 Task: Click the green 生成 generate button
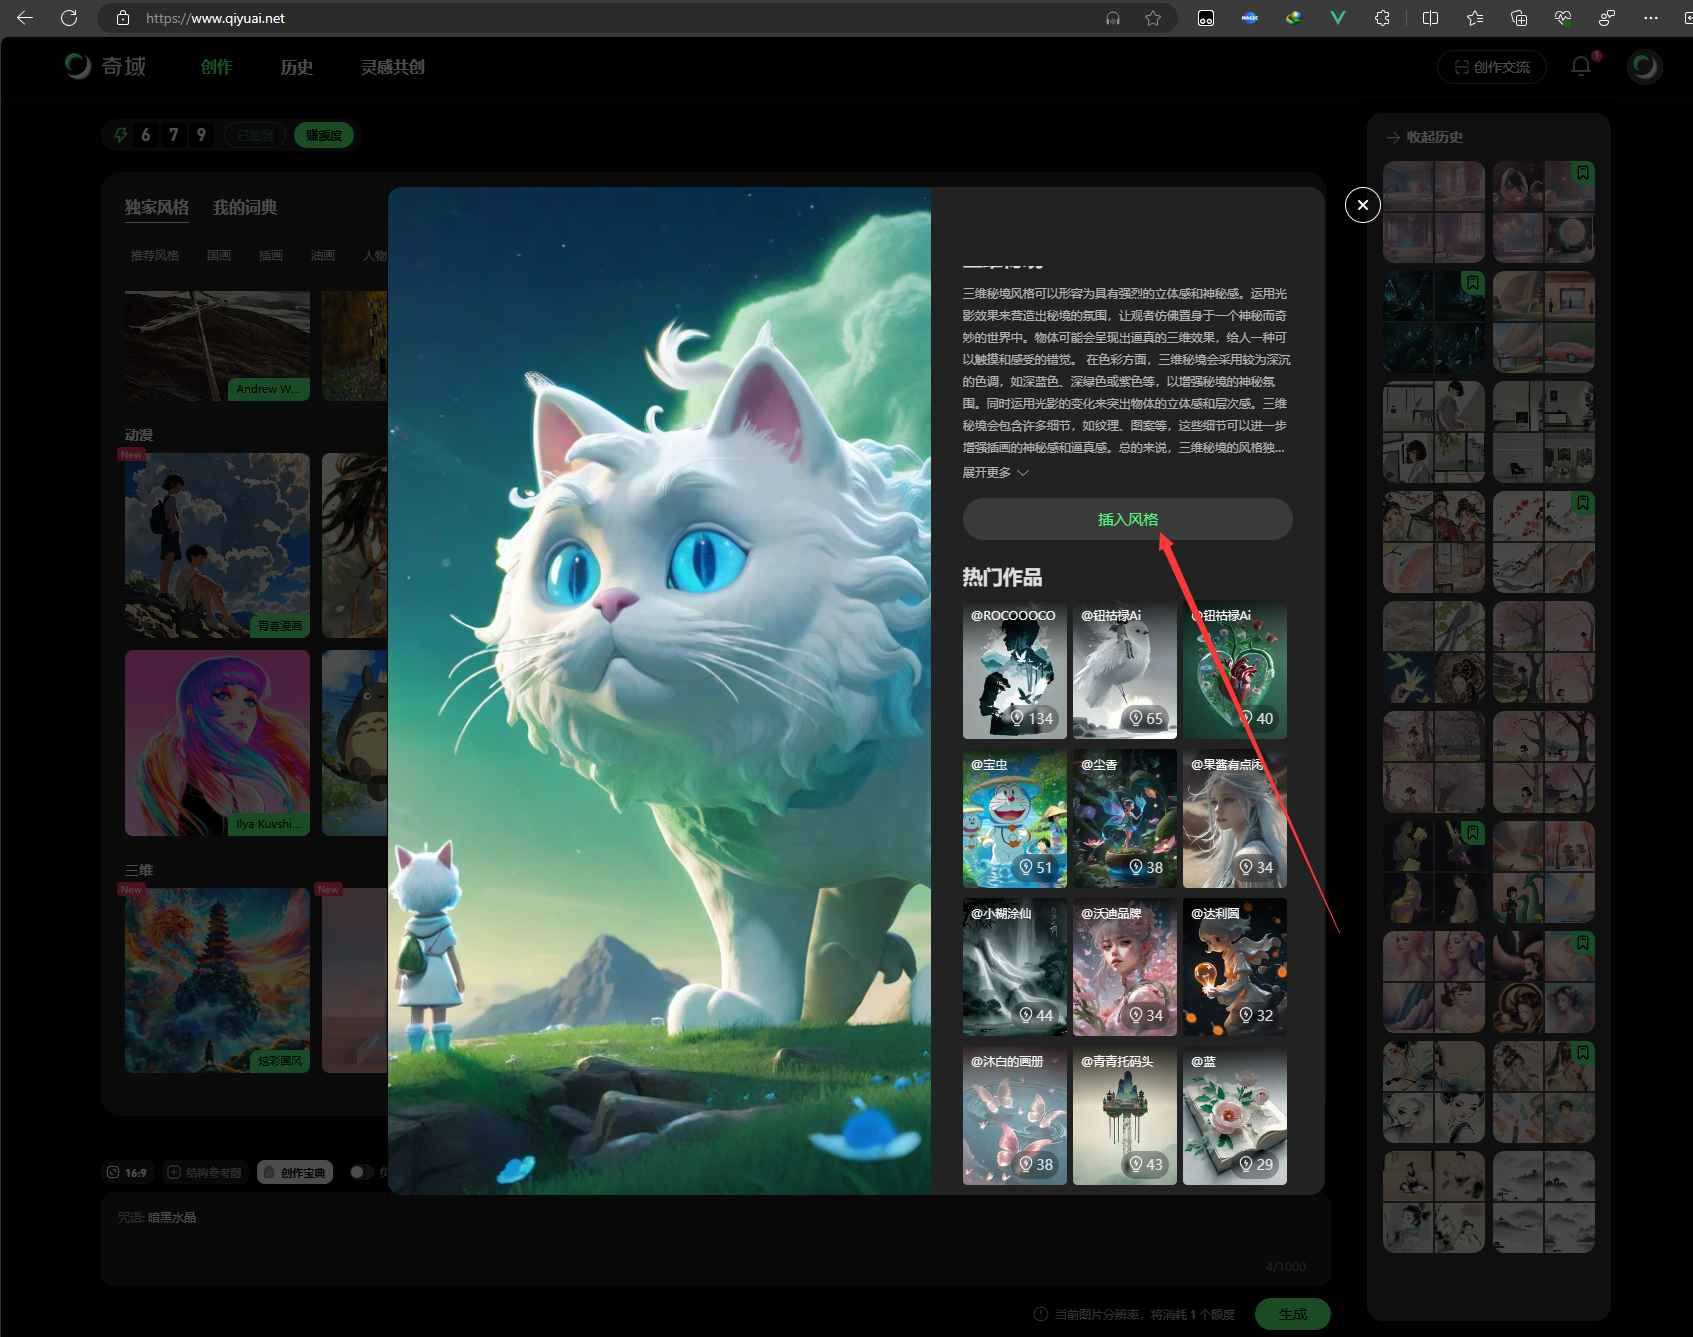pos(1292,1314)
